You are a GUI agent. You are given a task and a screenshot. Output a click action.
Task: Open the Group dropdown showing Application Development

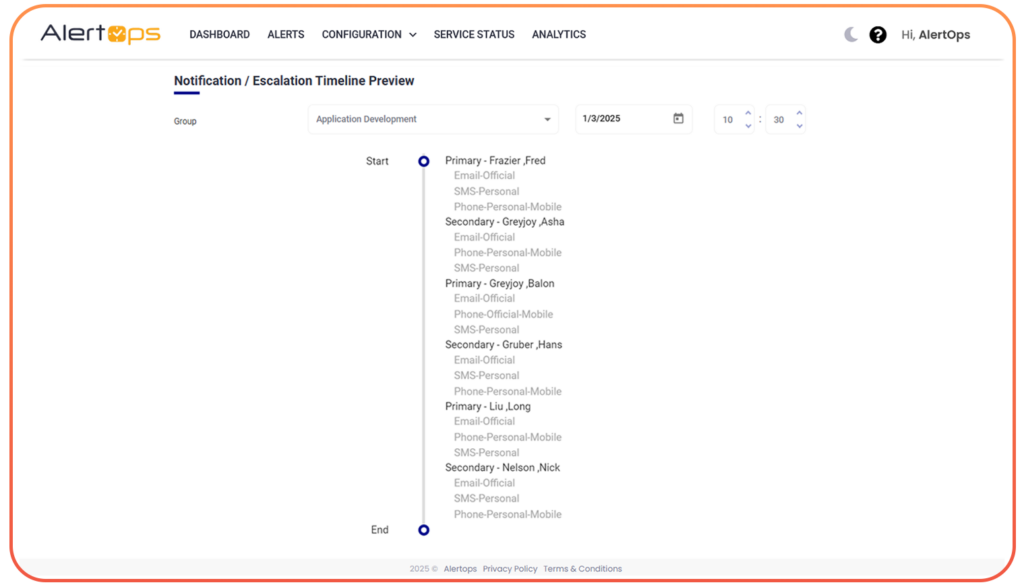click(432, 119)
